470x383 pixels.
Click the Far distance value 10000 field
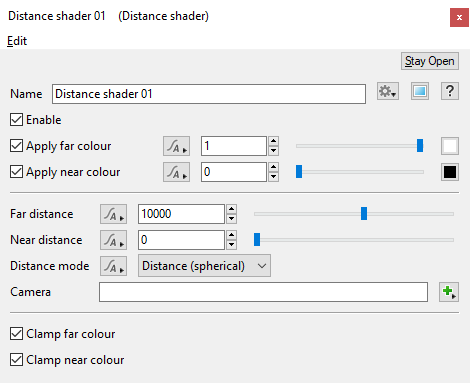coord(181,214)
